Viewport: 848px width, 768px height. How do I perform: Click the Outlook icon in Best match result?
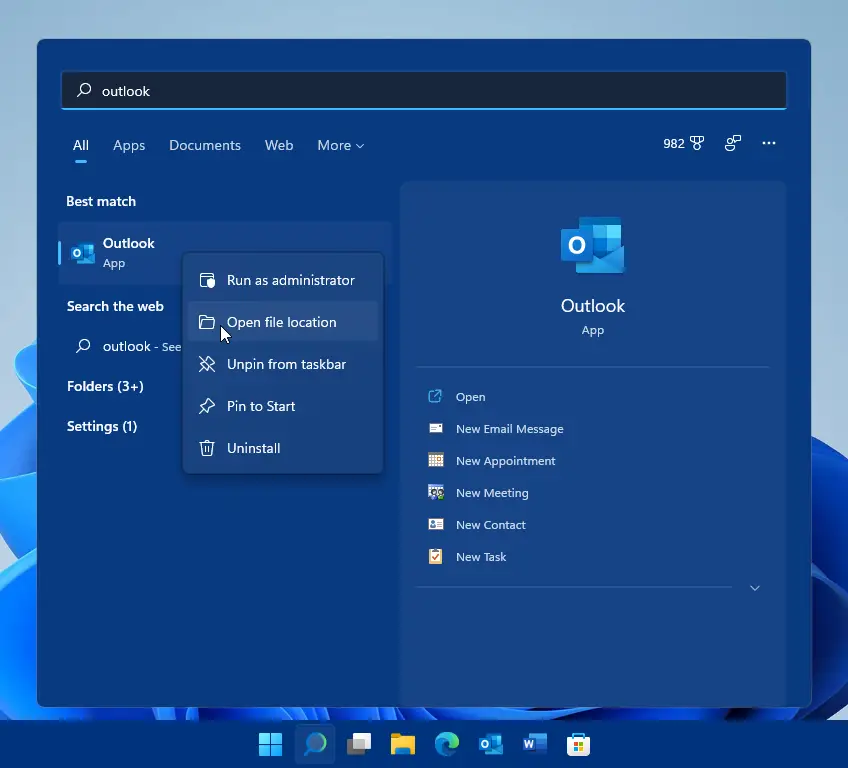point(83,253)
